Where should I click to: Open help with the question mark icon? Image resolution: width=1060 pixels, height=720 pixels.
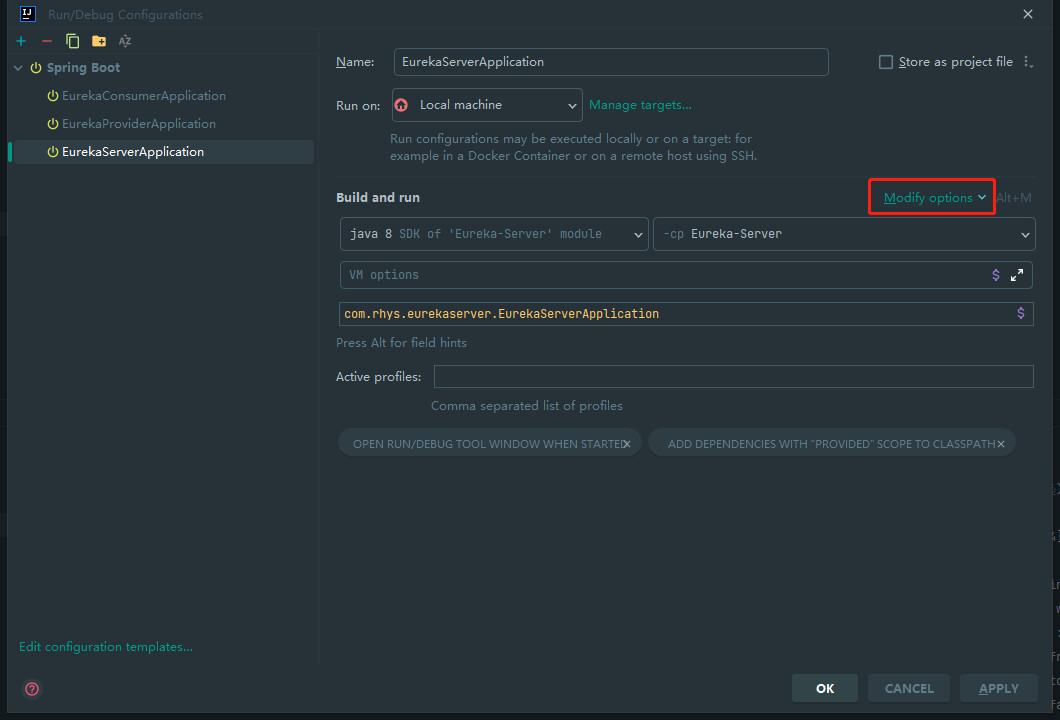click(x=32, y=689)
